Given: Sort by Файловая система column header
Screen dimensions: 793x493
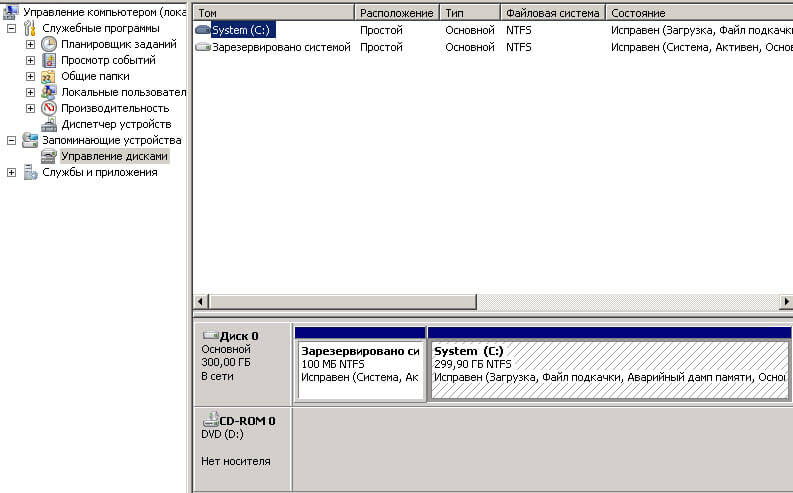Looking at the screenshot, I should coord(553,13).
